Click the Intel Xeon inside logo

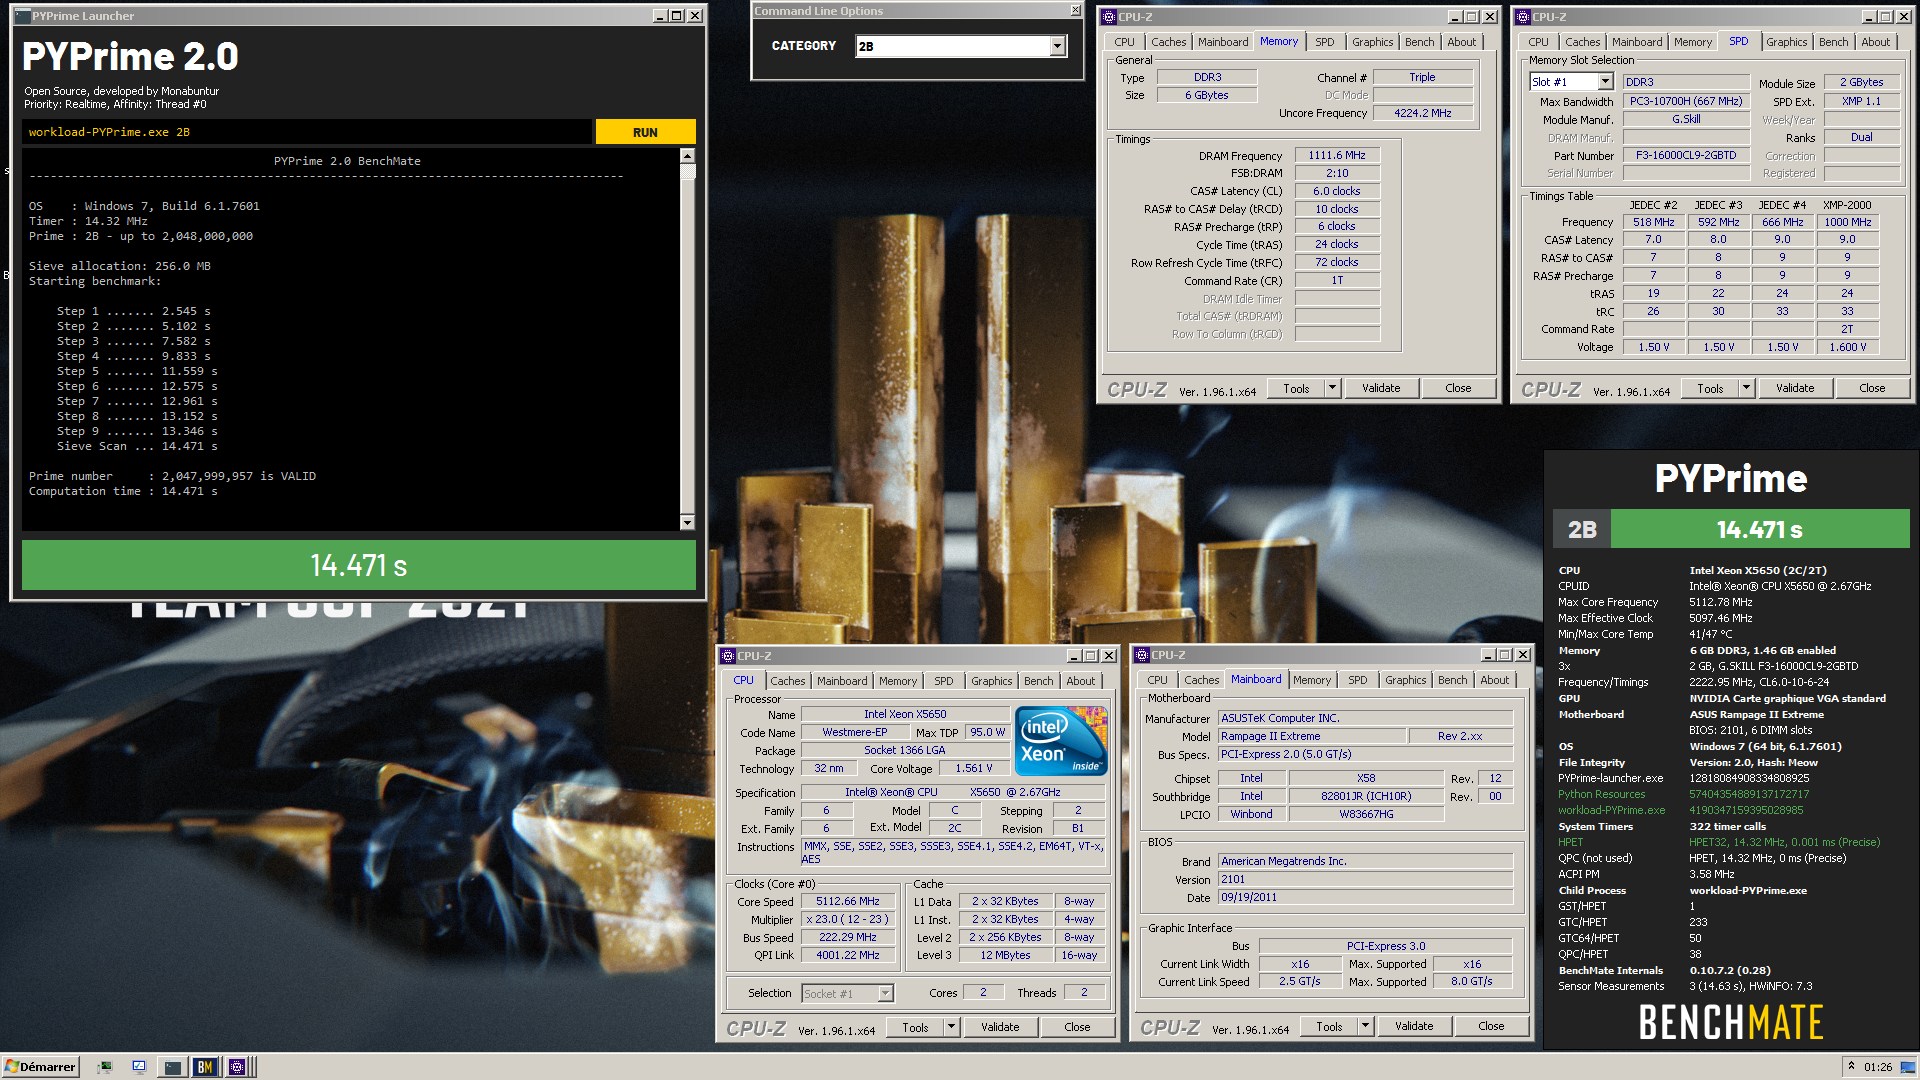[1061, 741]
